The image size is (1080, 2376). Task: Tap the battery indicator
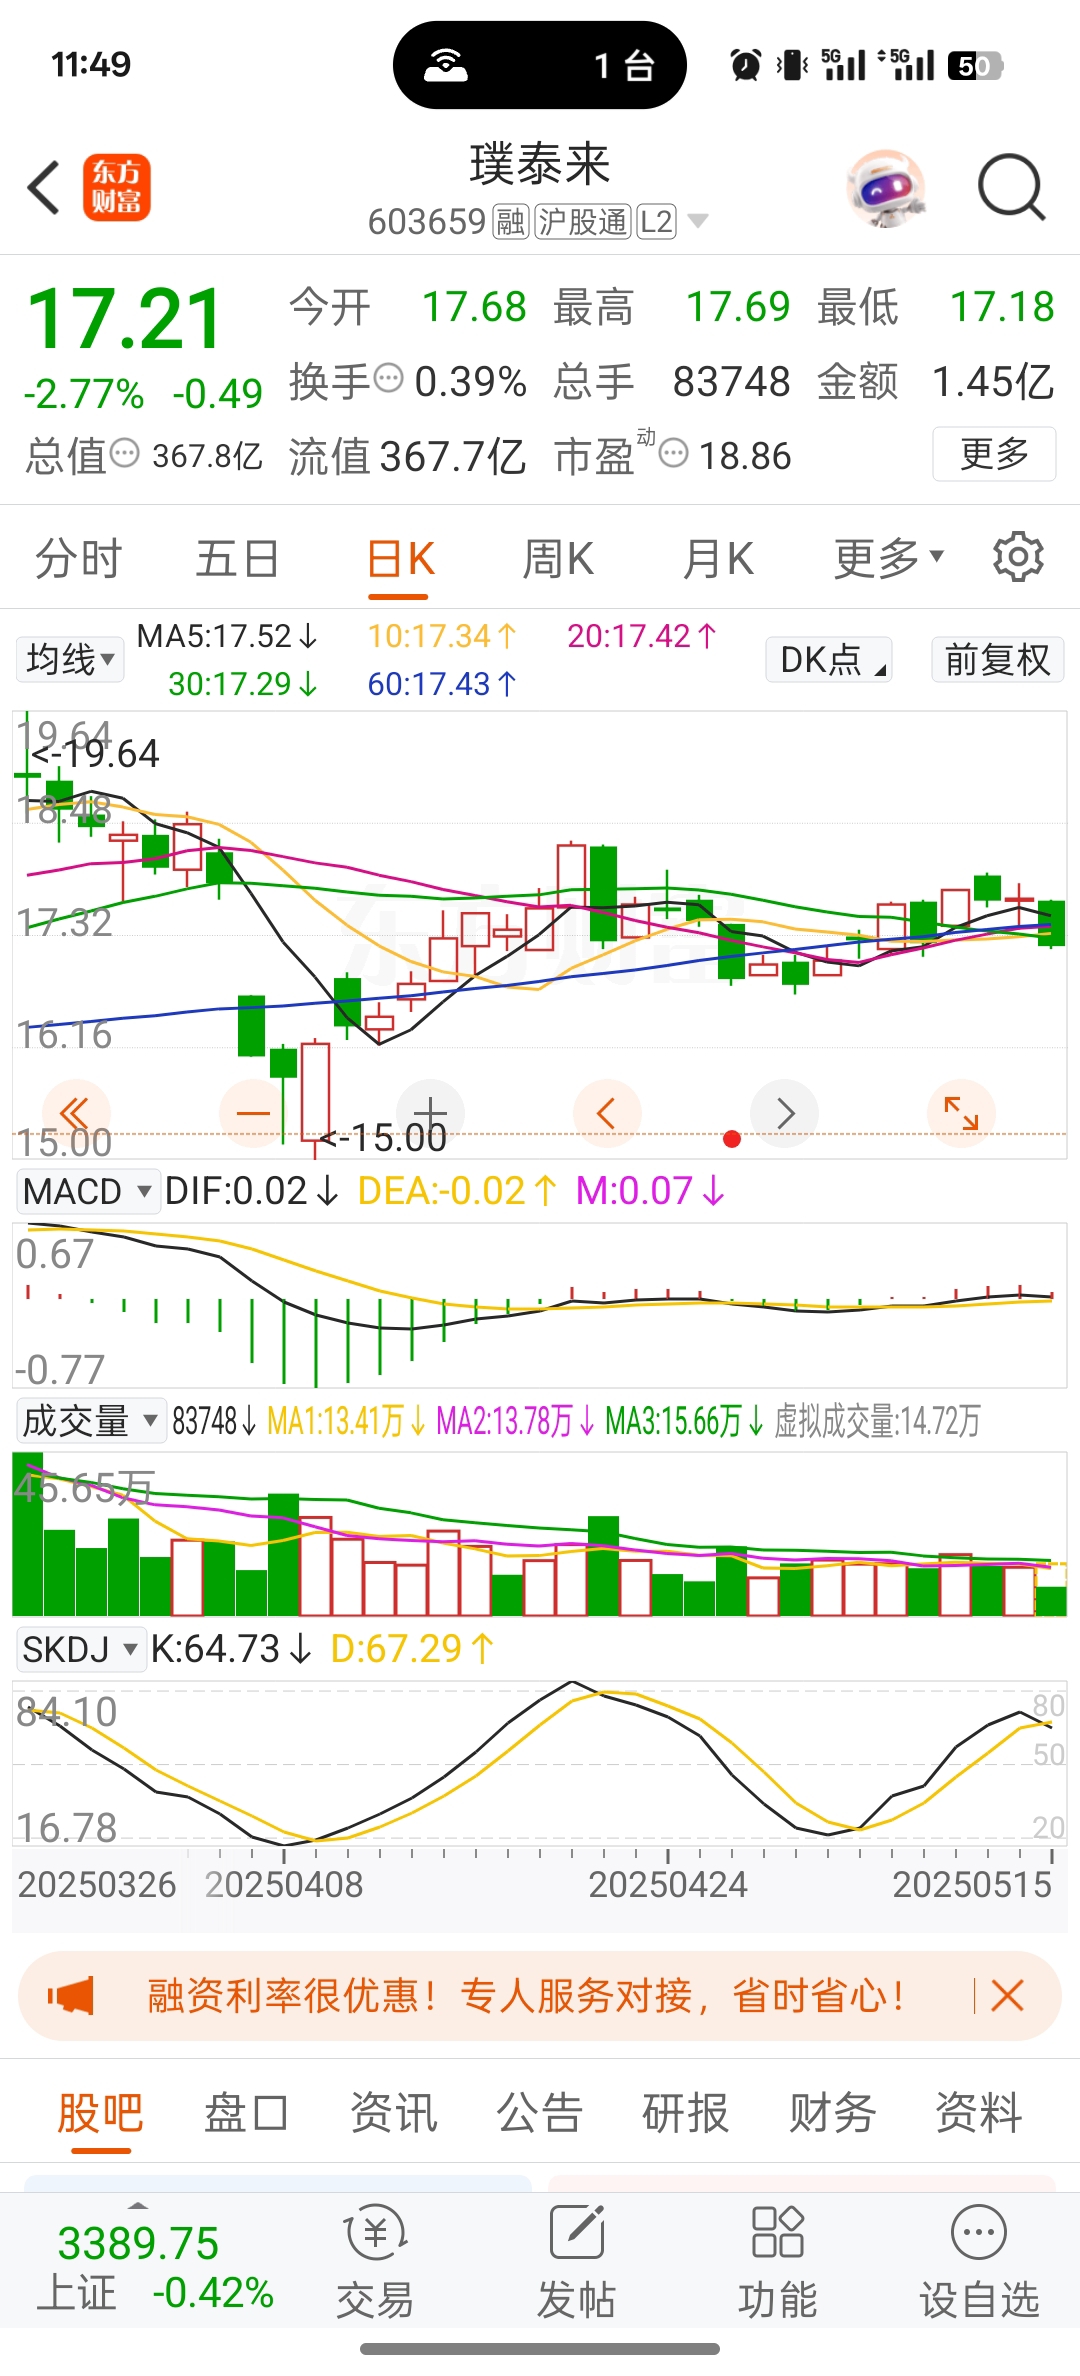tap(975, 66)
